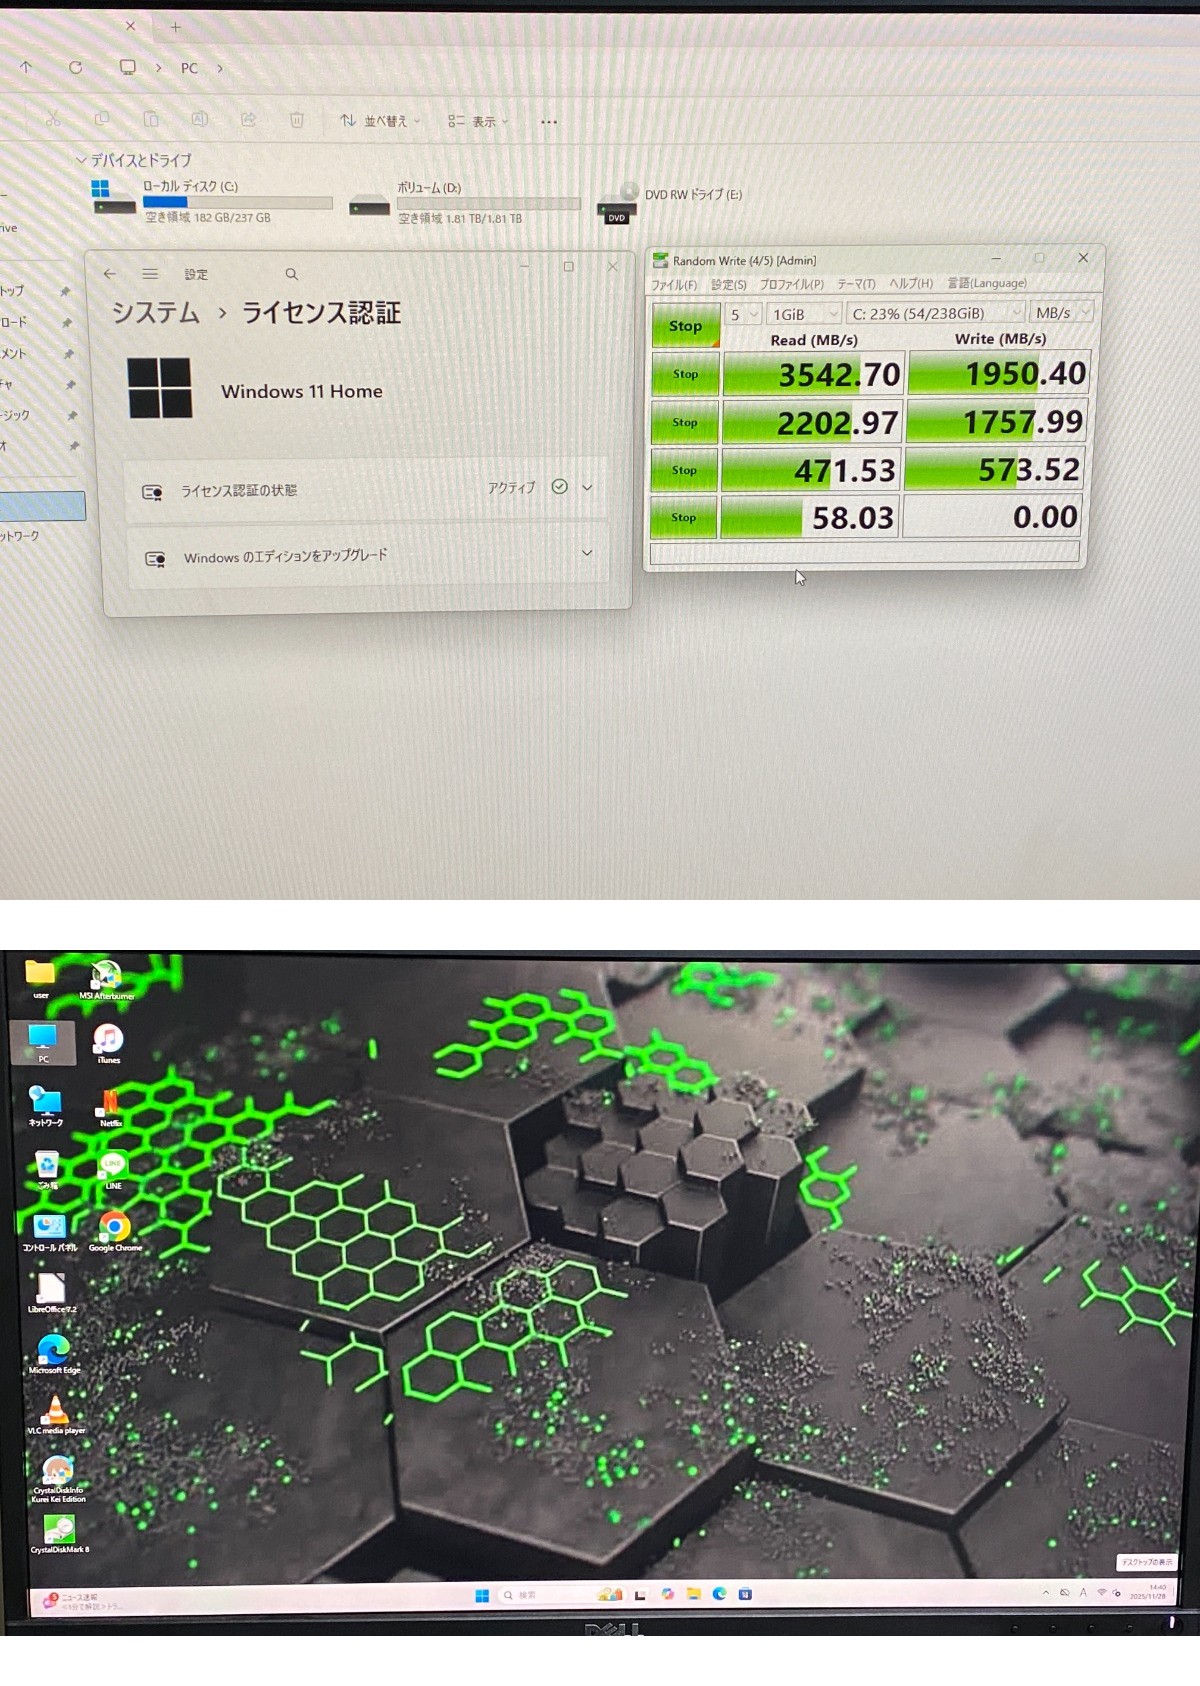Image resolution: width=1200 pixels, height=1686 pixels.
Task: Open the MB/s unit dropdown
Action: click(x=1062, y=313)
